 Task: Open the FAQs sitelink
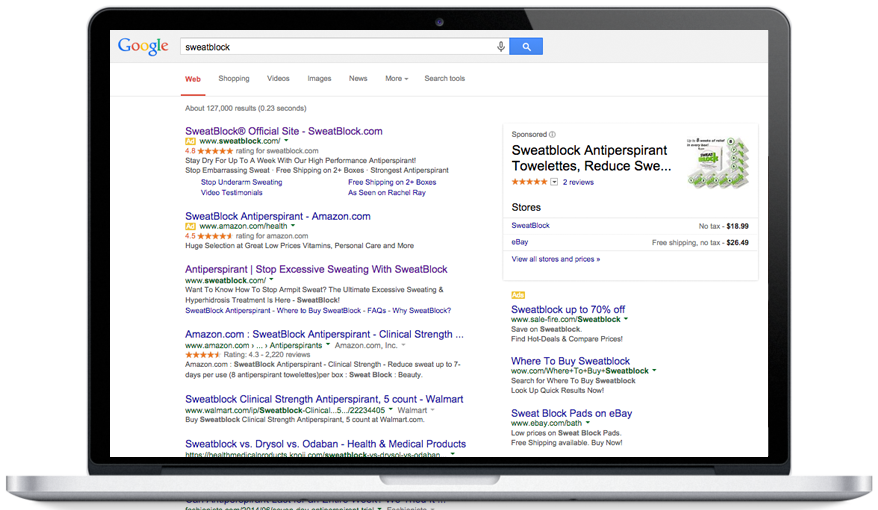tap(377, 311)
